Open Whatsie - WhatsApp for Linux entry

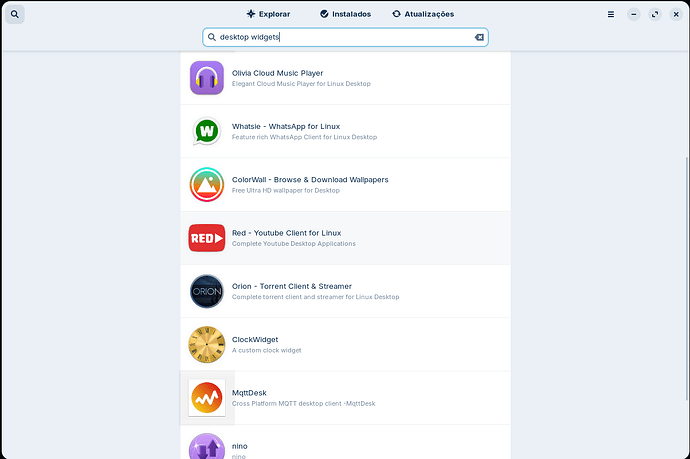[x=286, y=126]
